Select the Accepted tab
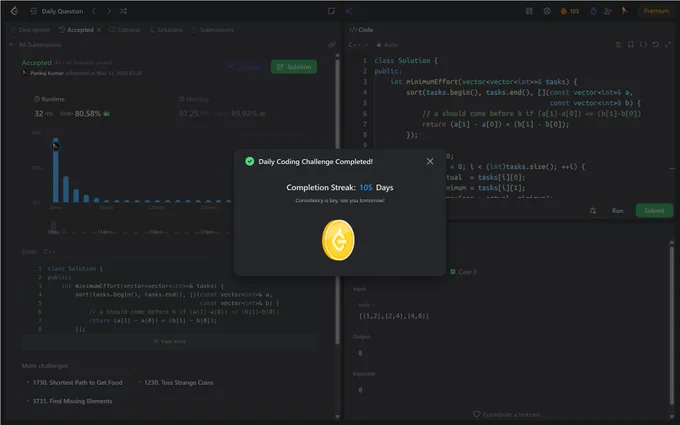680x425 pixels. click(76, 30)
